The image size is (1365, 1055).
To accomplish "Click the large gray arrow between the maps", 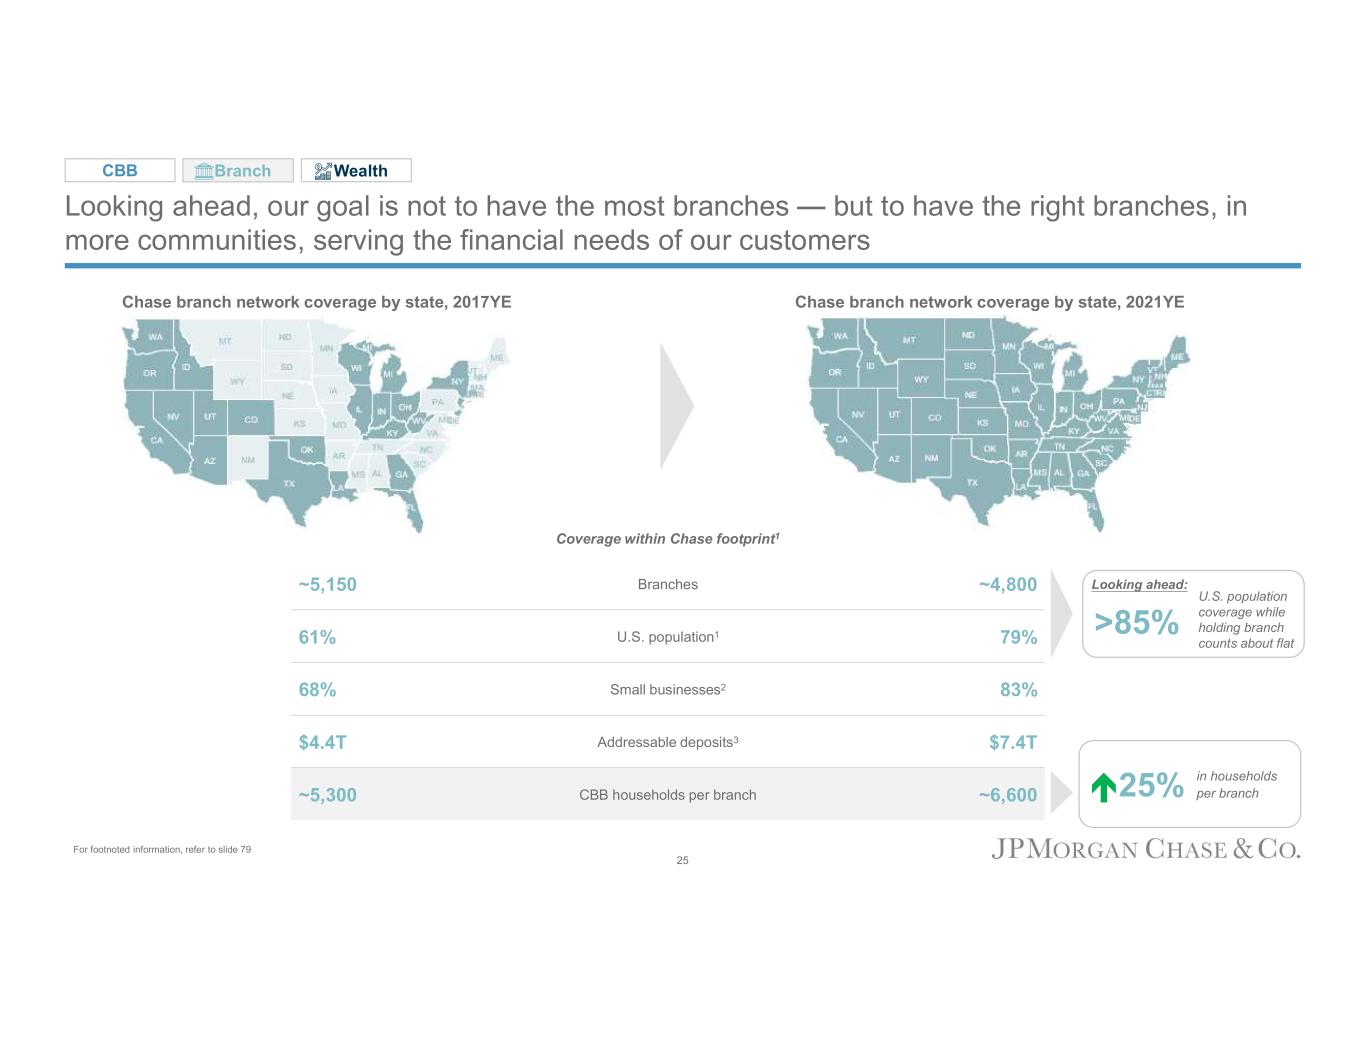I will [x=676, y=406].
